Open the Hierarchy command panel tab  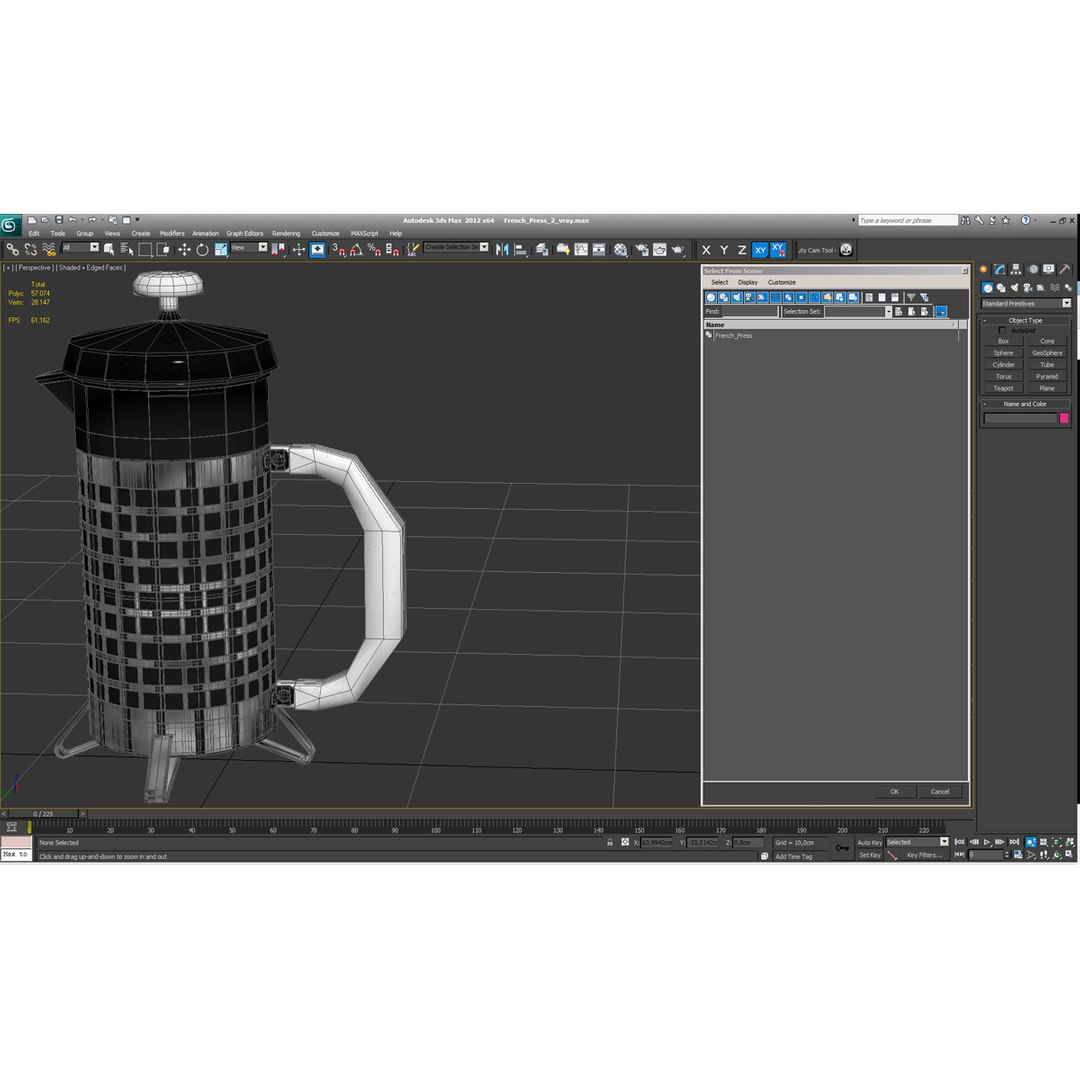pyautogui.click(x=1015, y=269)
